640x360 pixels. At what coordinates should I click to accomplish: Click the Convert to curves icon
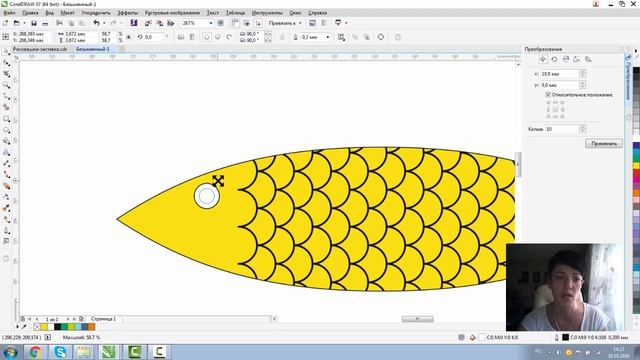click(x=381, y=37)
